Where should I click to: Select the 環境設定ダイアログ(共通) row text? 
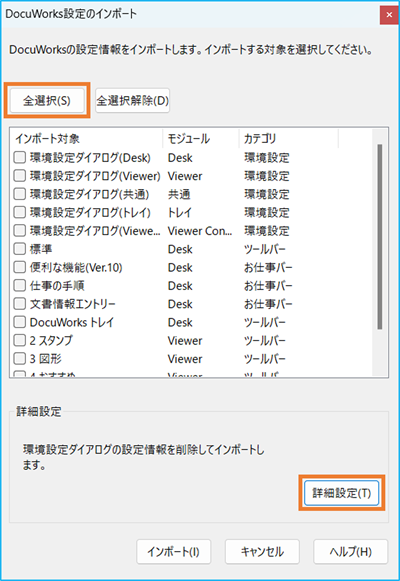(89, 194)
